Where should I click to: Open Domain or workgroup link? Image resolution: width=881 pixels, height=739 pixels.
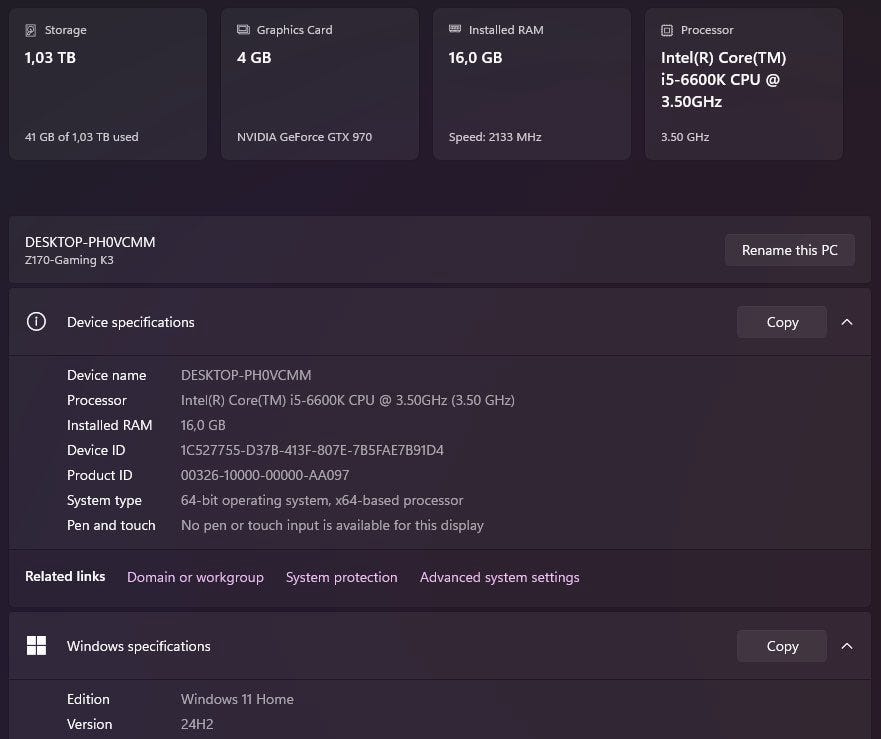coord(195,577)
